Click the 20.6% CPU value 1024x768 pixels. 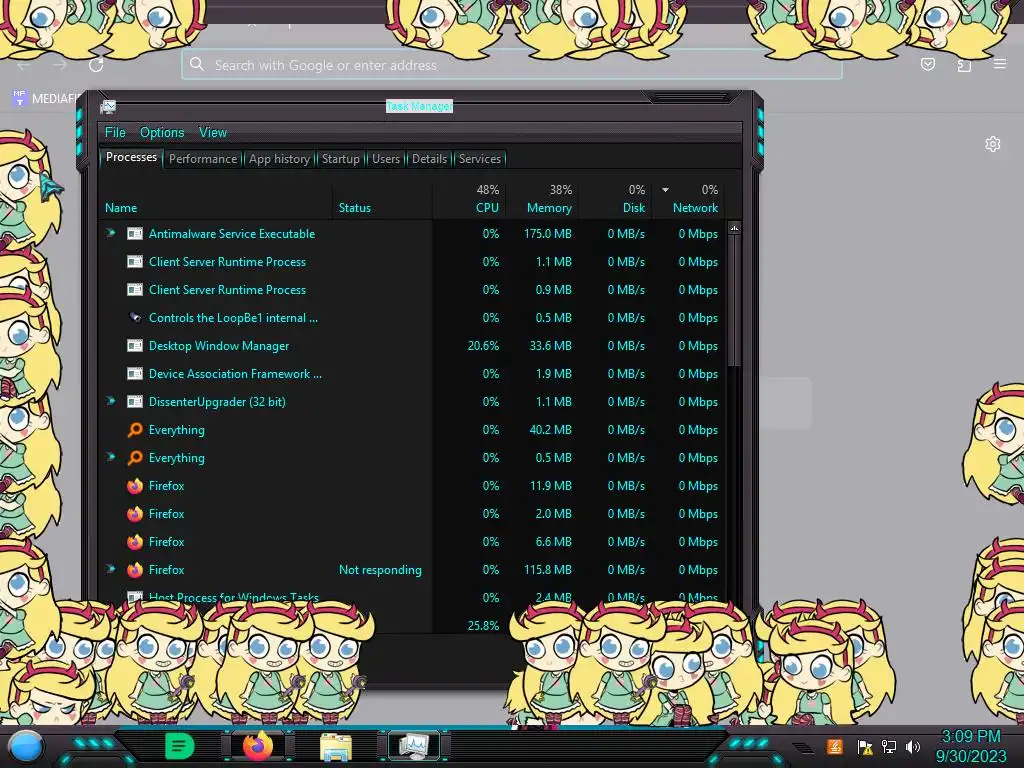pos(483,346)
